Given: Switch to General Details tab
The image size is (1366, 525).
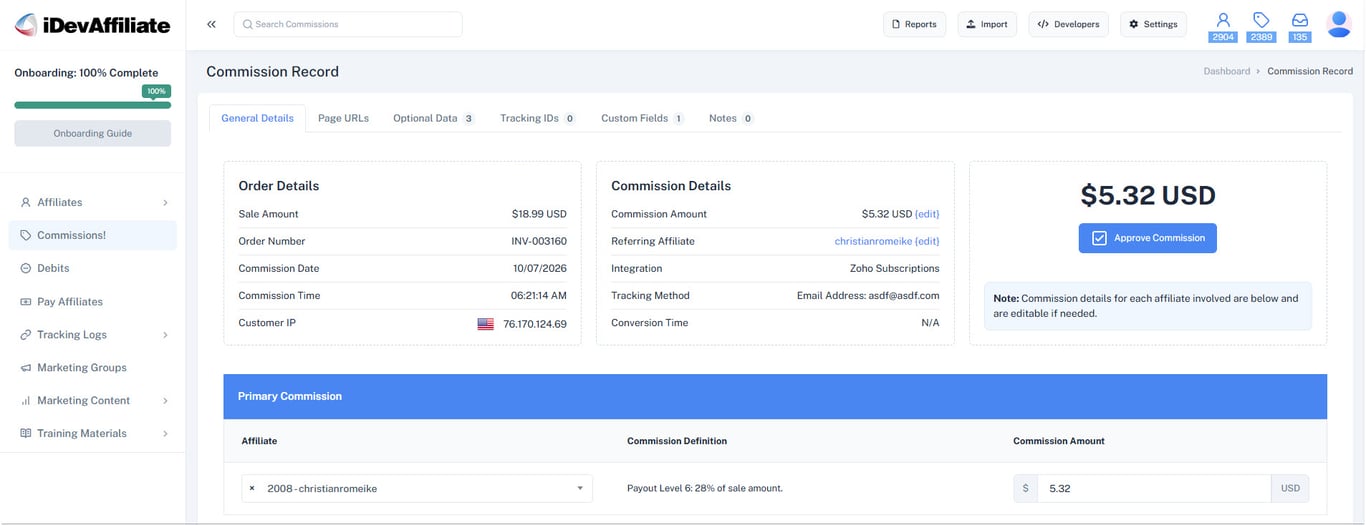Looking at the screenshot, I should pyautogui.click(x=257, y=118).
